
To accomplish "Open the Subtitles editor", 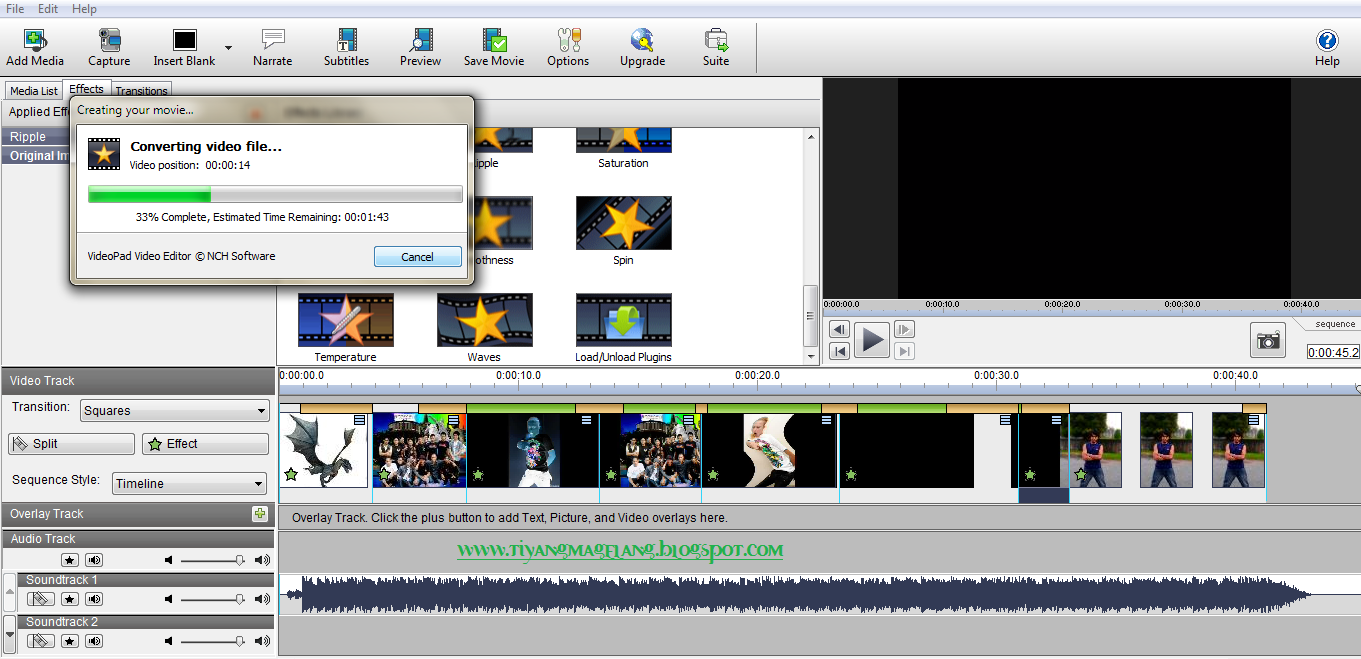I will [346, 47].
